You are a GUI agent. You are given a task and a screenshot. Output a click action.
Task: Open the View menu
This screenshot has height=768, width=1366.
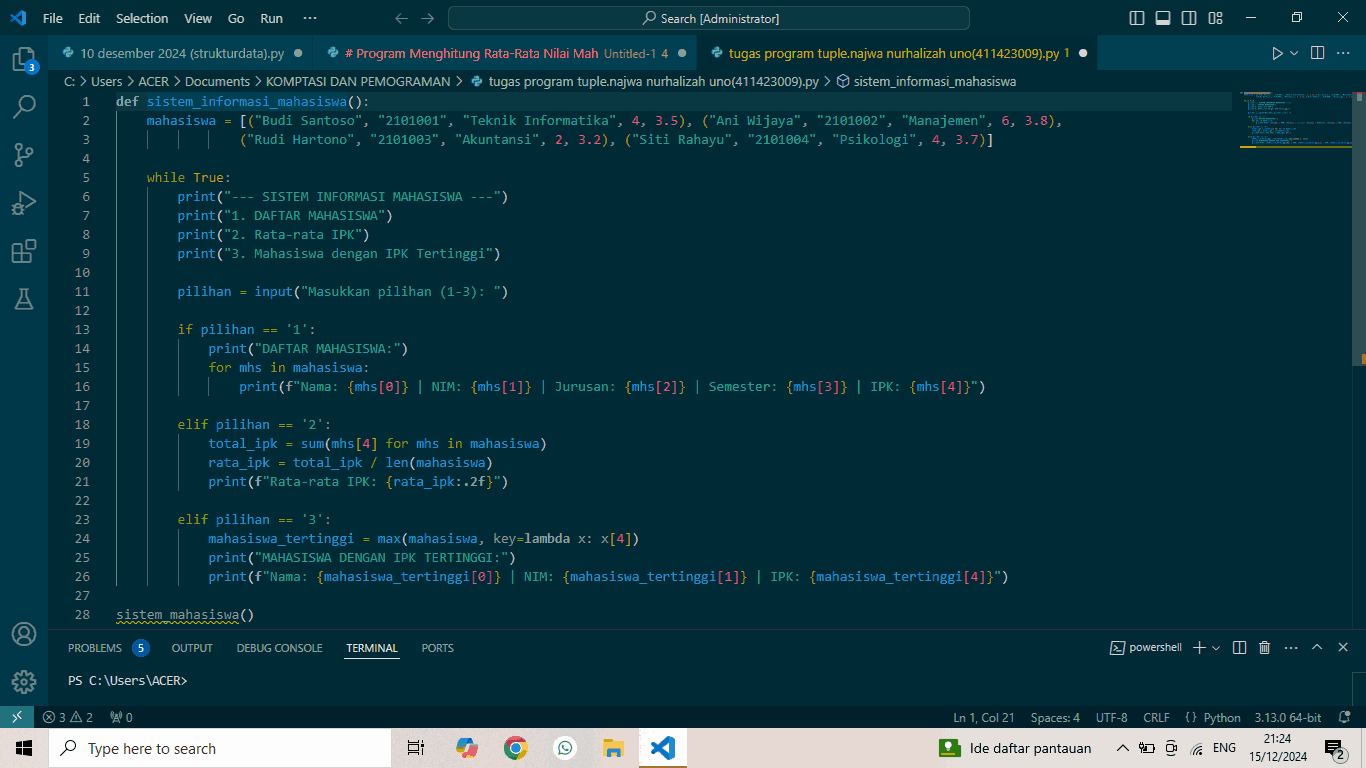coord(198,18)
